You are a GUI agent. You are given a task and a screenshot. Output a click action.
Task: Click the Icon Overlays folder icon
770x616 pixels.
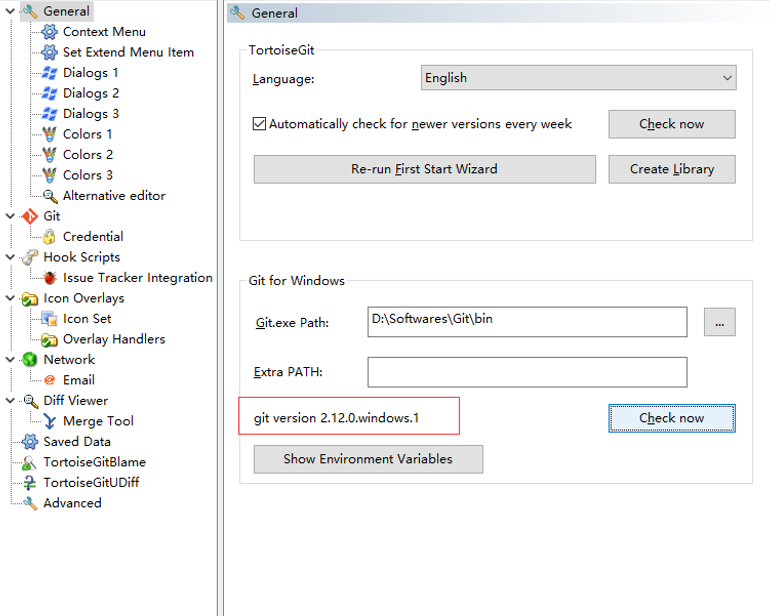pyautogui.click(x=30, y=299)
